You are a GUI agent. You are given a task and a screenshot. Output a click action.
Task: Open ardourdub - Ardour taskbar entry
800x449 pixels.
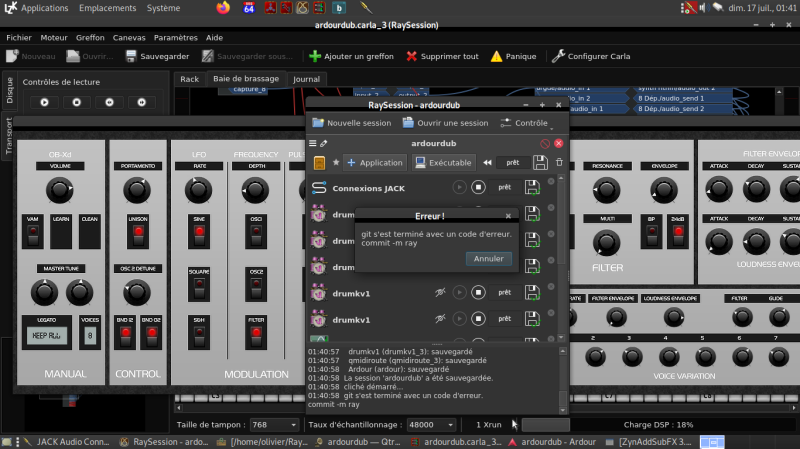(x=553, y=442)
